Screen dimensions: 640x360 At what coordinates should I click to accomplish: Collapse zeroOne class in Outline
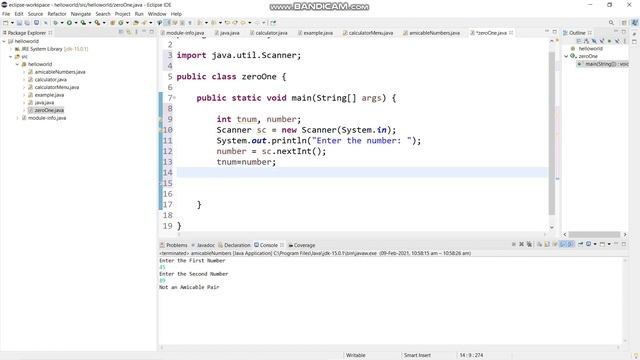(x=566, y=56)
